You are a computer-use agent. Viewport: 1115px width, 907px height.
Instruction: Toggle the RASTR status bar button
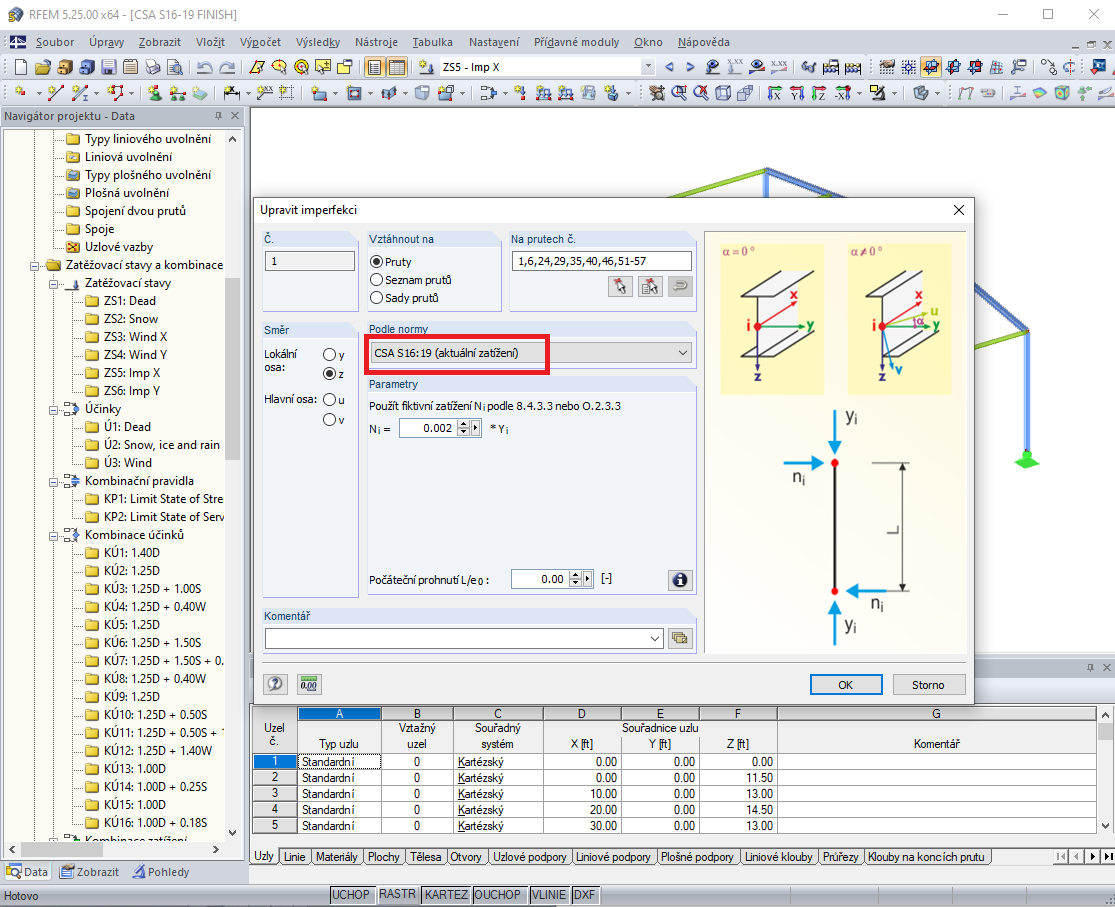tap(397, 894)
